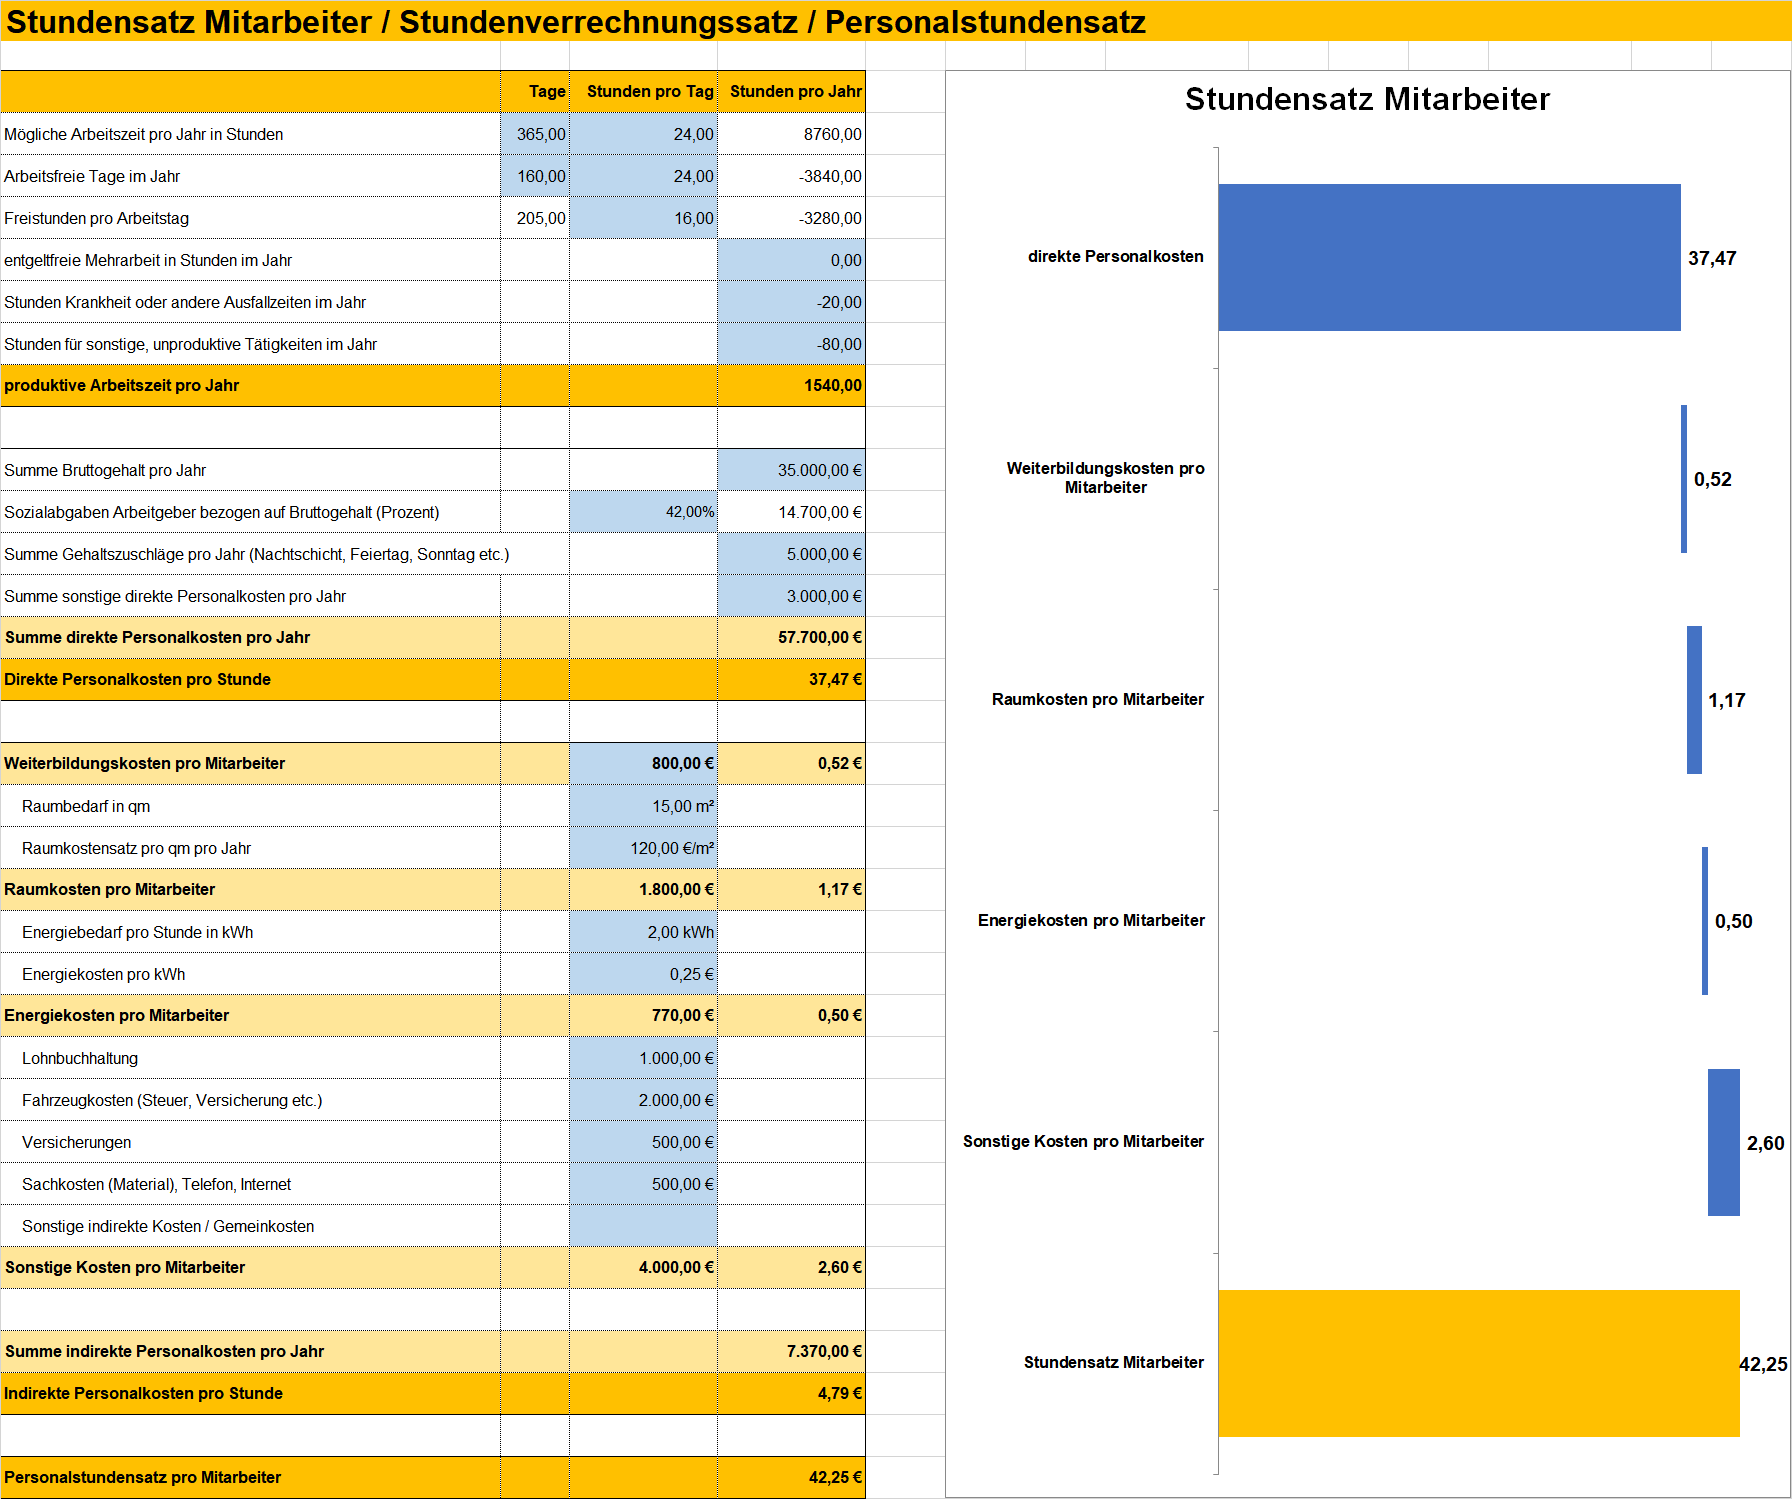Click the 16,00 Freistunden input cell

[643, 218]
